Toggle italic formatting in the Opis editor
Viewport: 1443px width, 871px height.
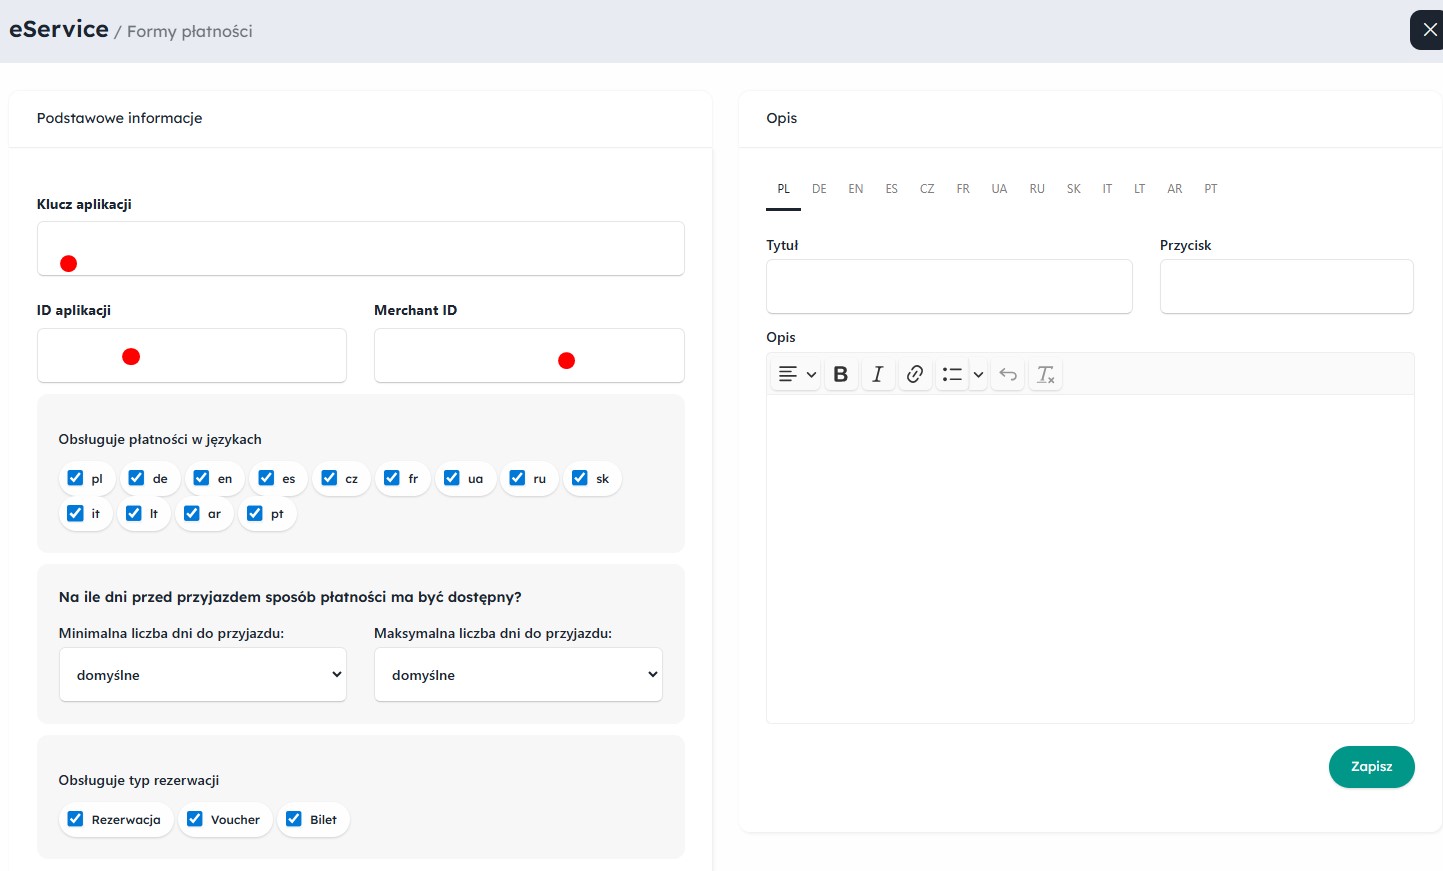[878, 374]
